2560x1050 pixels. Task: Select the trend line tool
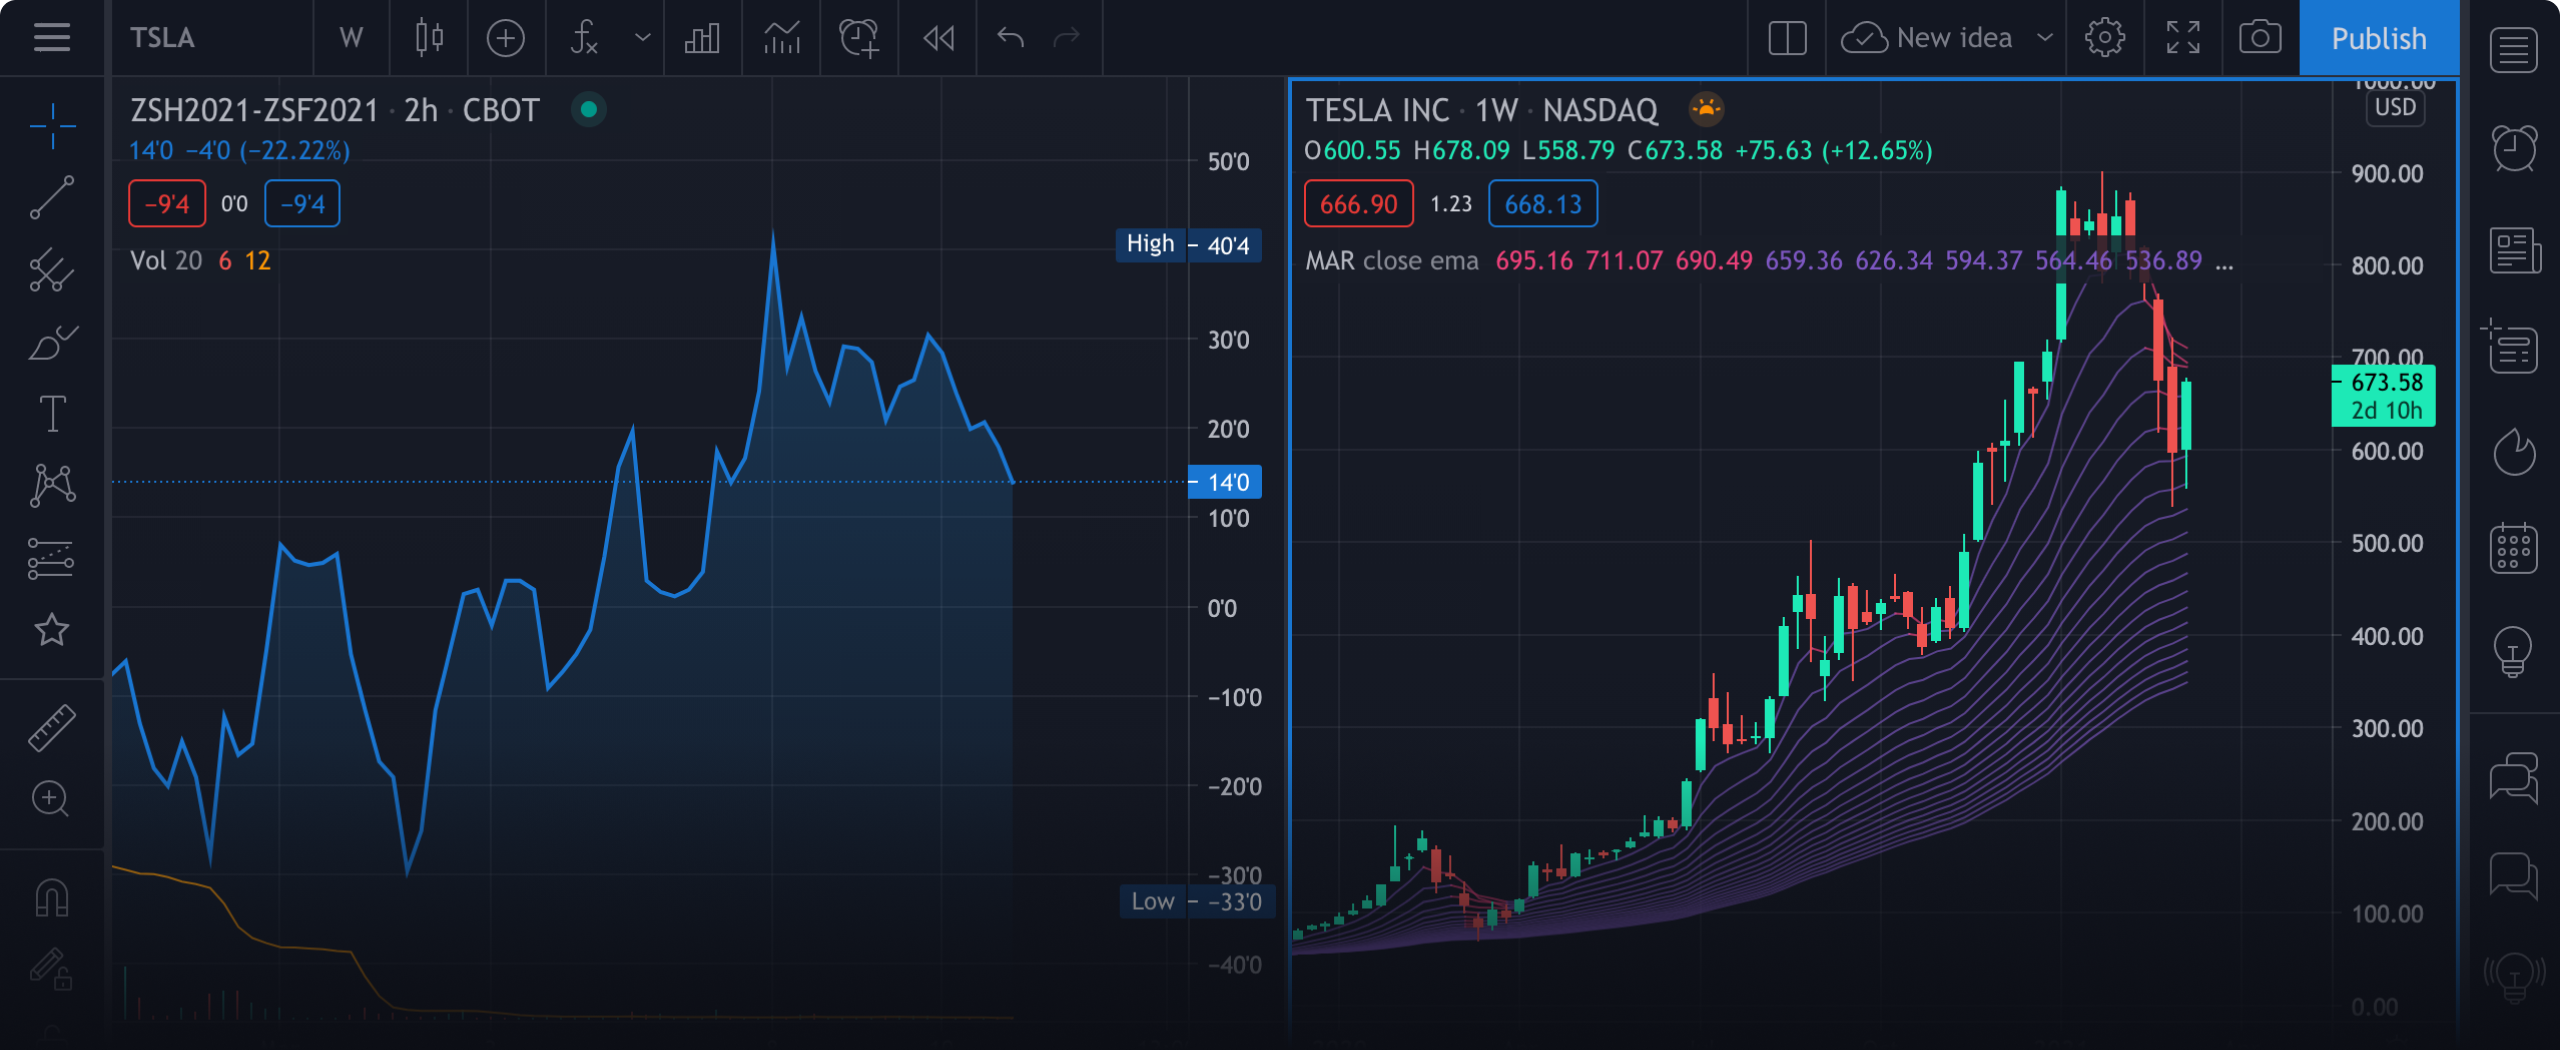[52, 197]
